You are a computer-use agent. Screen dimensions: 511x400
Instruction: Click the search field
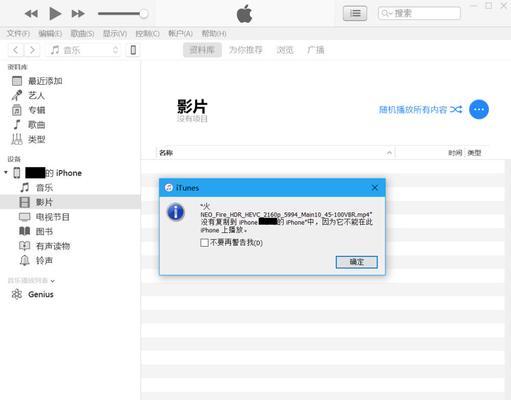(419, 13)
